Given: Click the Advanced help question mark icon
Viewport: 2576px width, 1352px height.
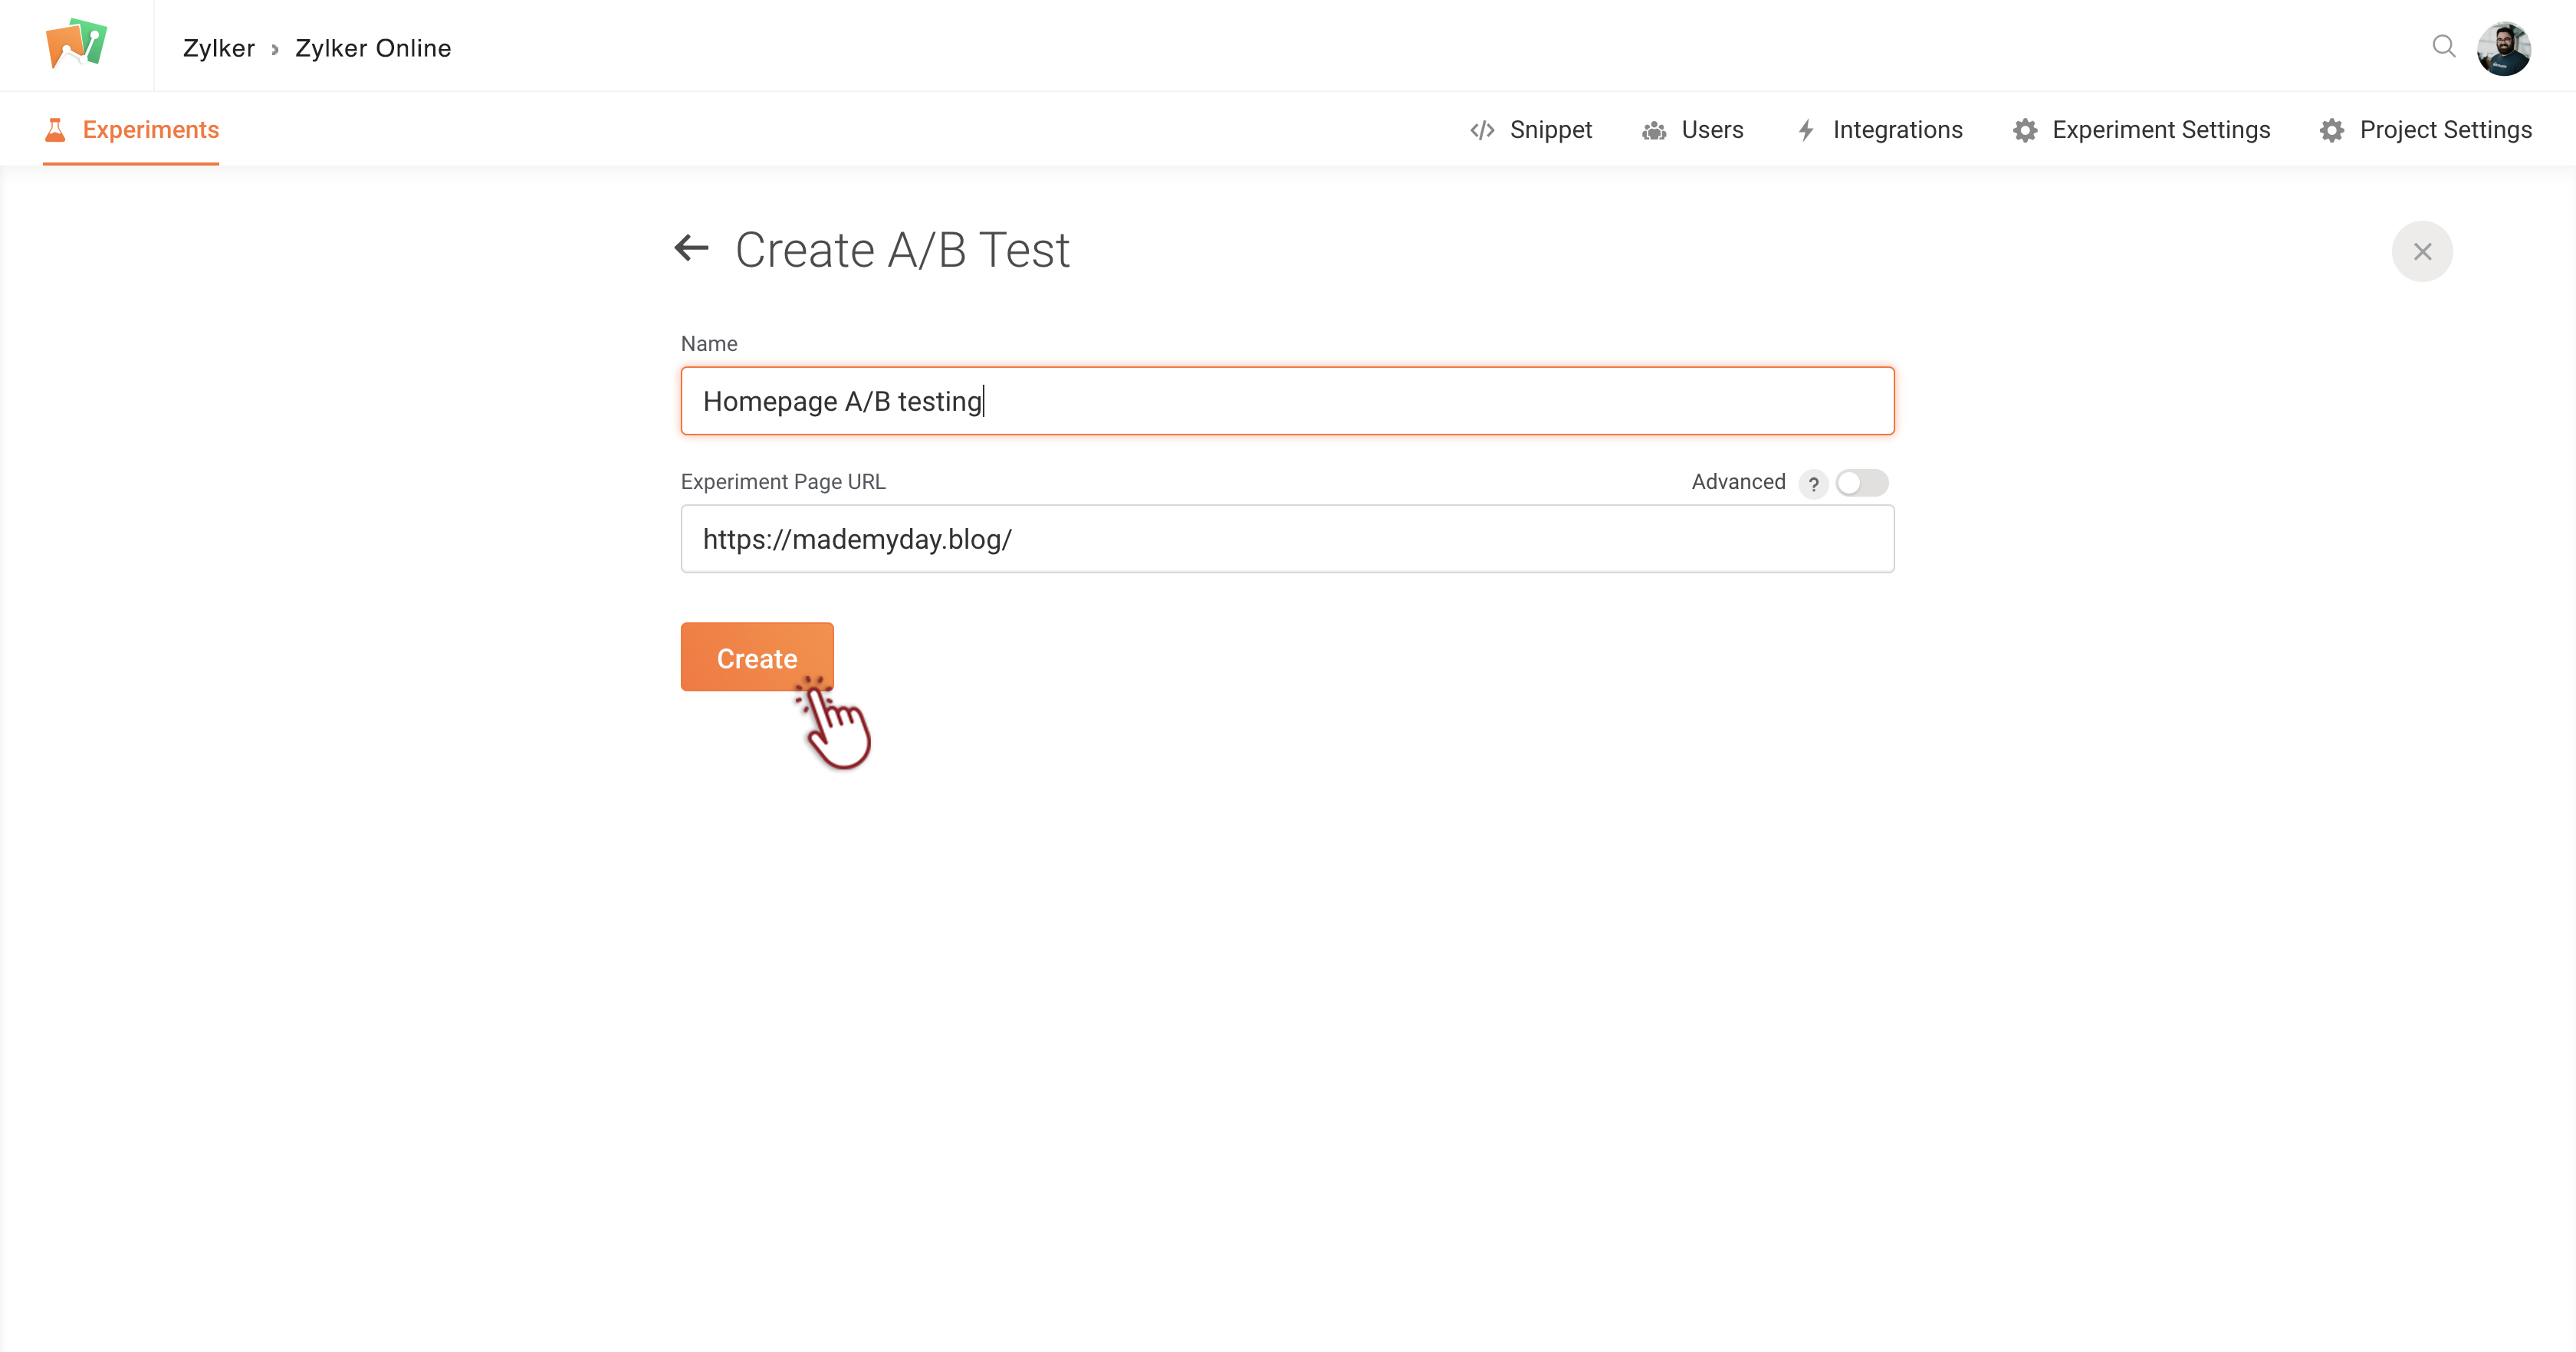Looking at the screenshot, I should [x=1813, y=484].
